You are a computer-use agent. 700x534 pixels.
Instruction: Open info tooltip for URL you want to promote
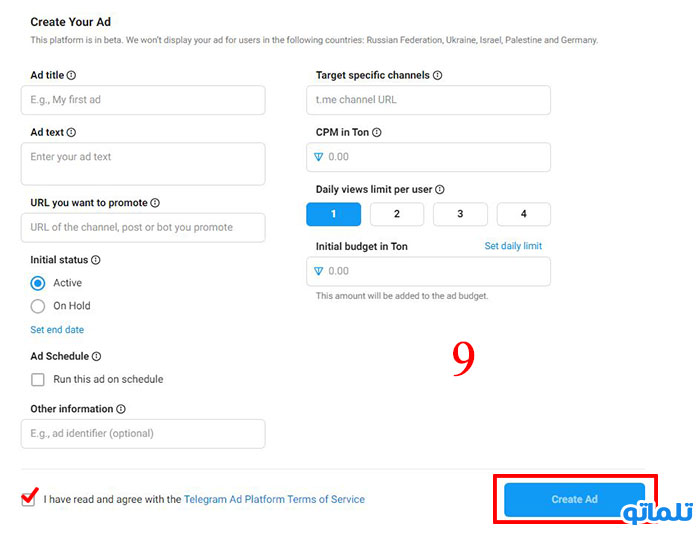click(155, 203)
